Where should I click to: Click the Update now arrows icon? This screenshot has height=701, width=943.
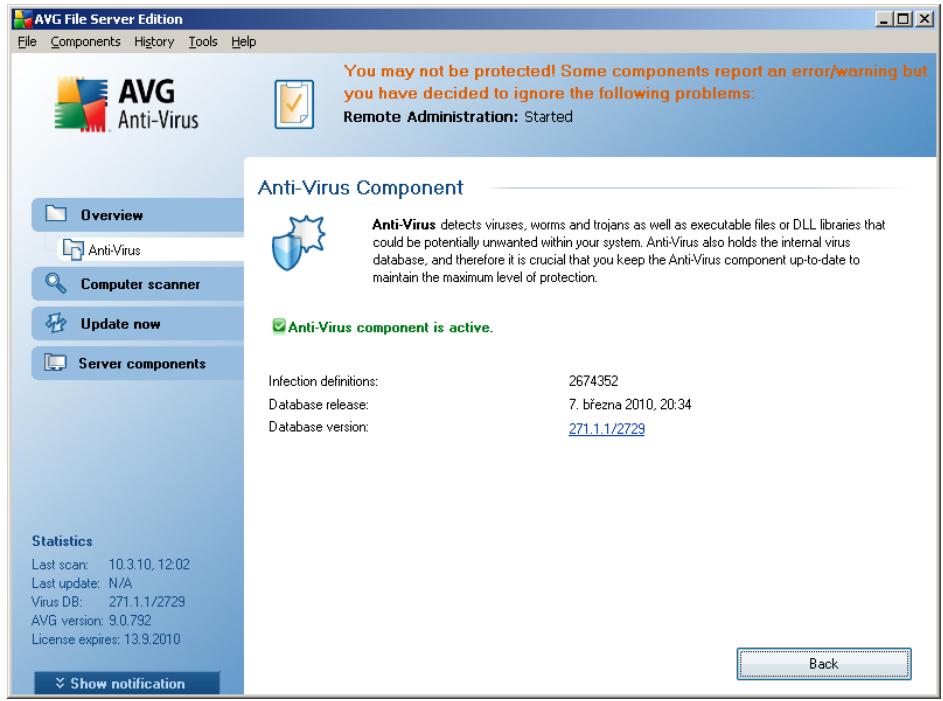click(x=56, y=323)
